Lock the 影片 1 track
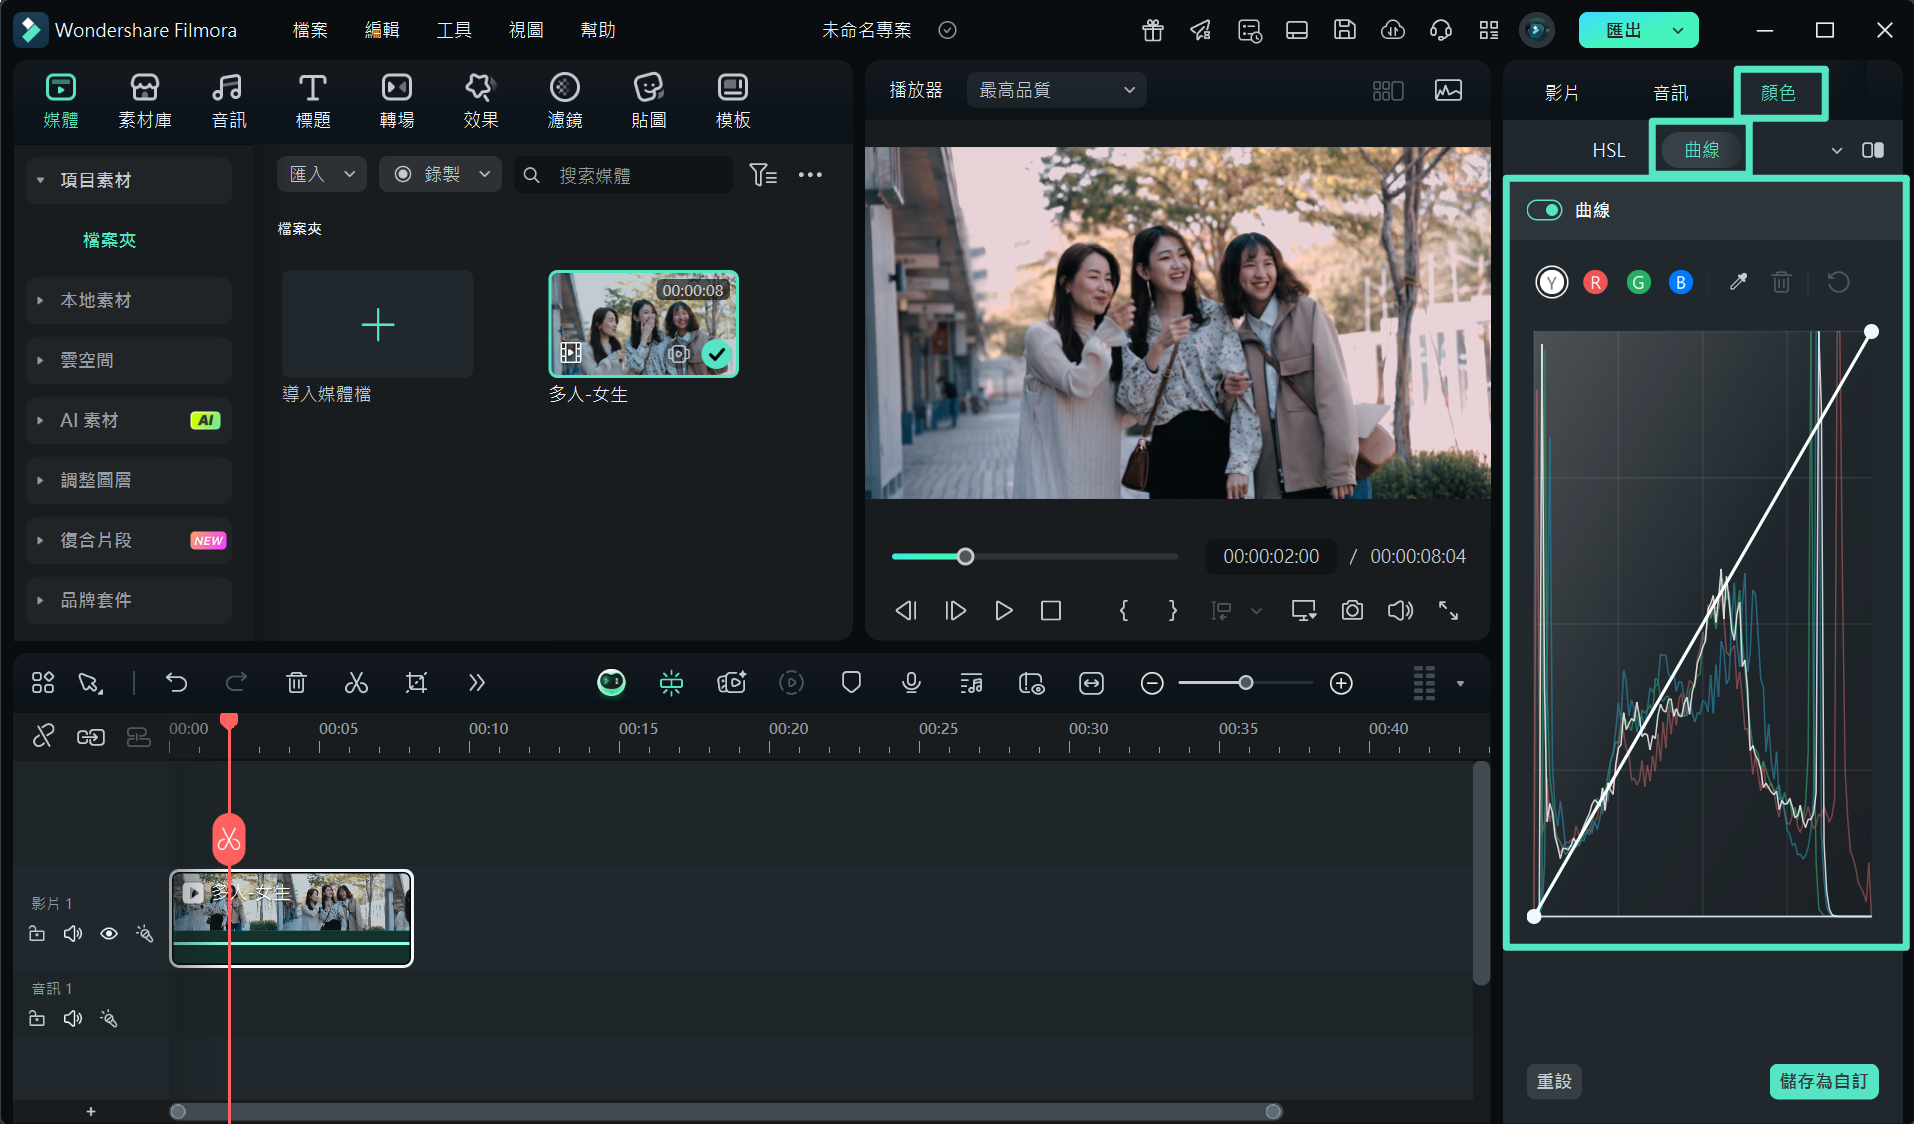1914x1124 pixels. point(37,933)
